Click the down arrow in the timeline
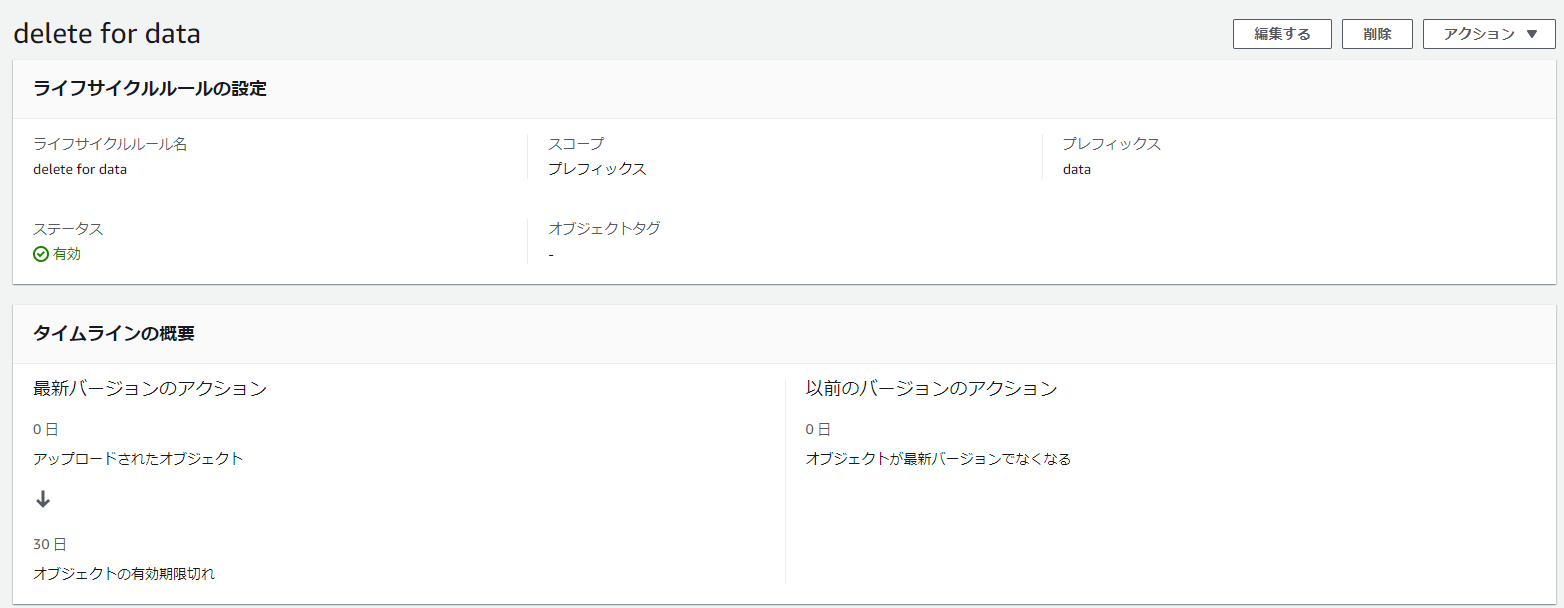Screen dimensions: 1564x608 (43, 500)
